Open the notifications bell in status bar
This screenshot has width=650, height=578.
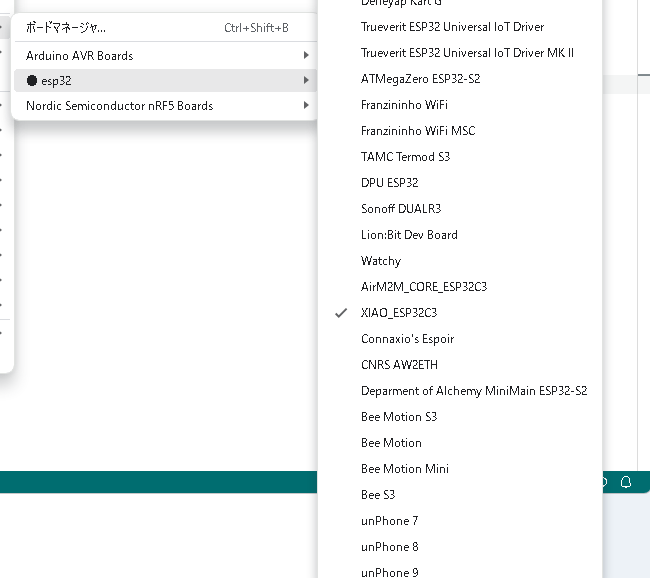coord(626,482)
